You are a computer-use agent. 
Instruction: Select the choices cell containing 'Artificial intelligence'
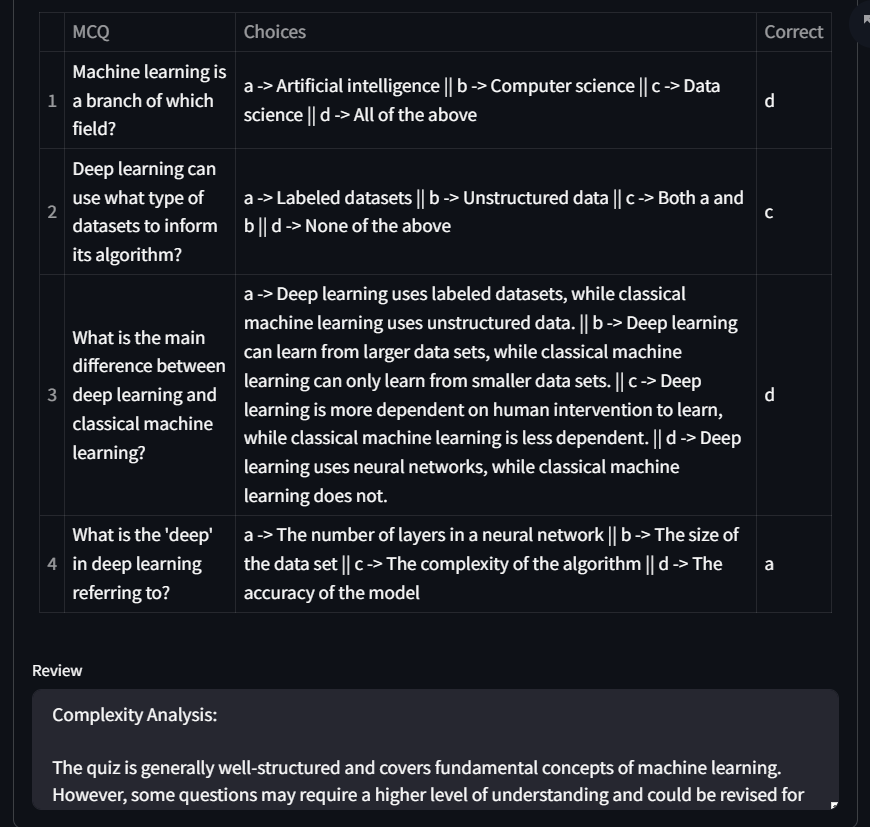click(495, 101)
